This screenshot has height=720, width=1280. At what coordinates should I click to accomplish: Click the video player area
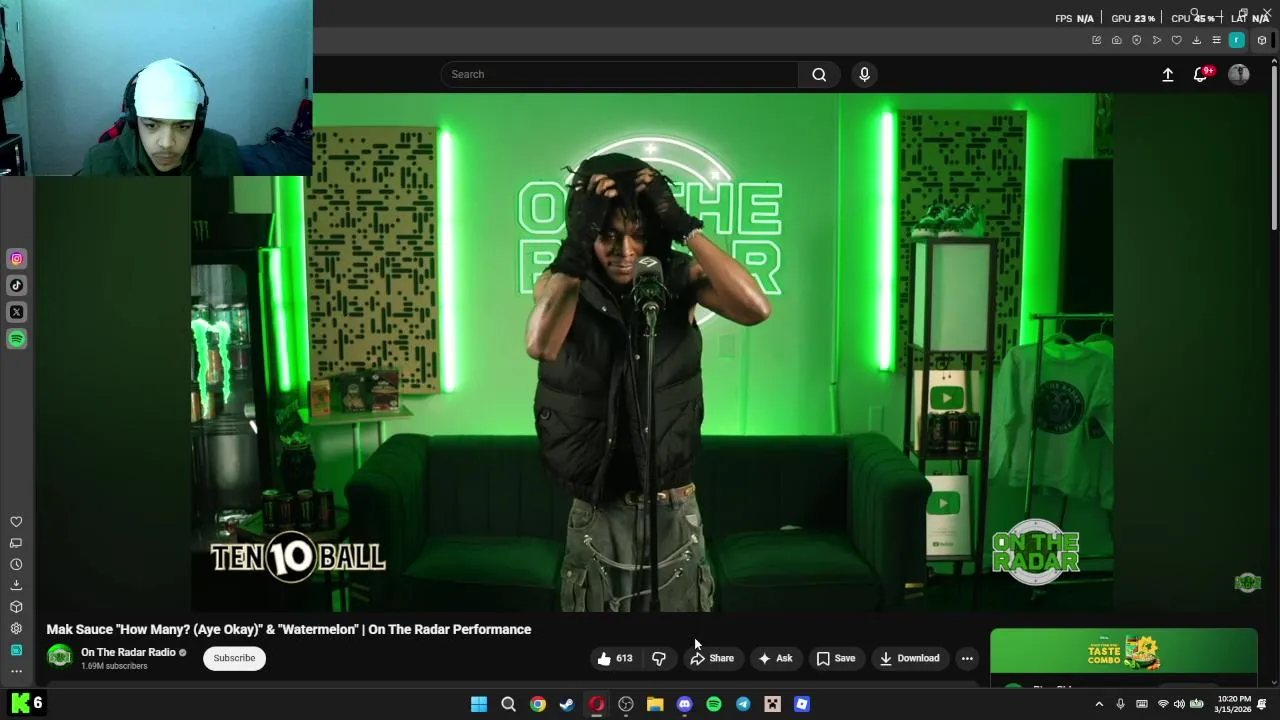652,352
